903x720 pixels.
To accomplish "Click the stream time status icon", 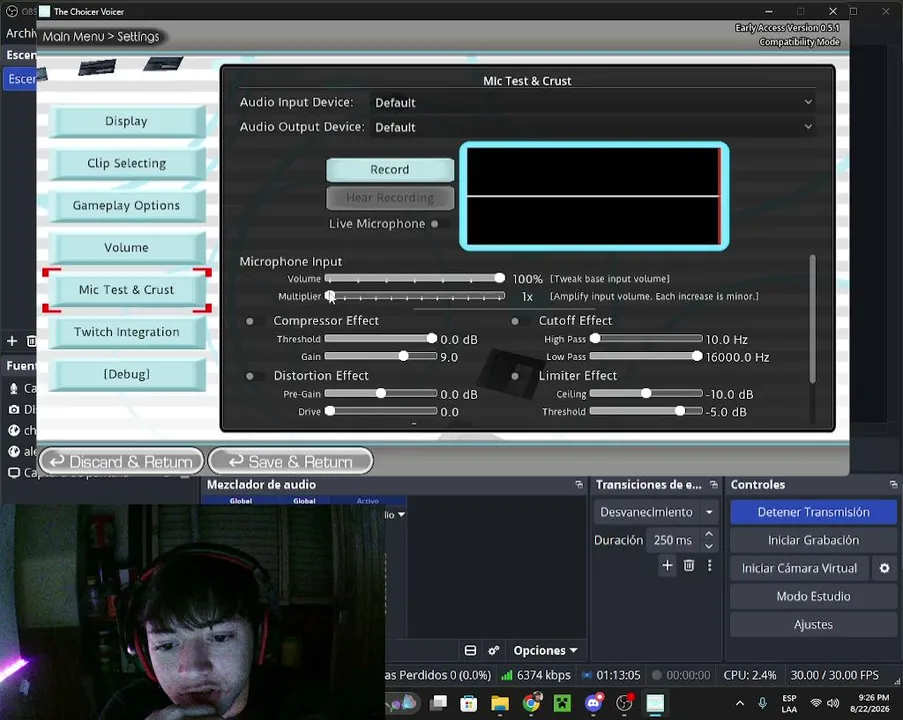I will (x=587, y=675).
